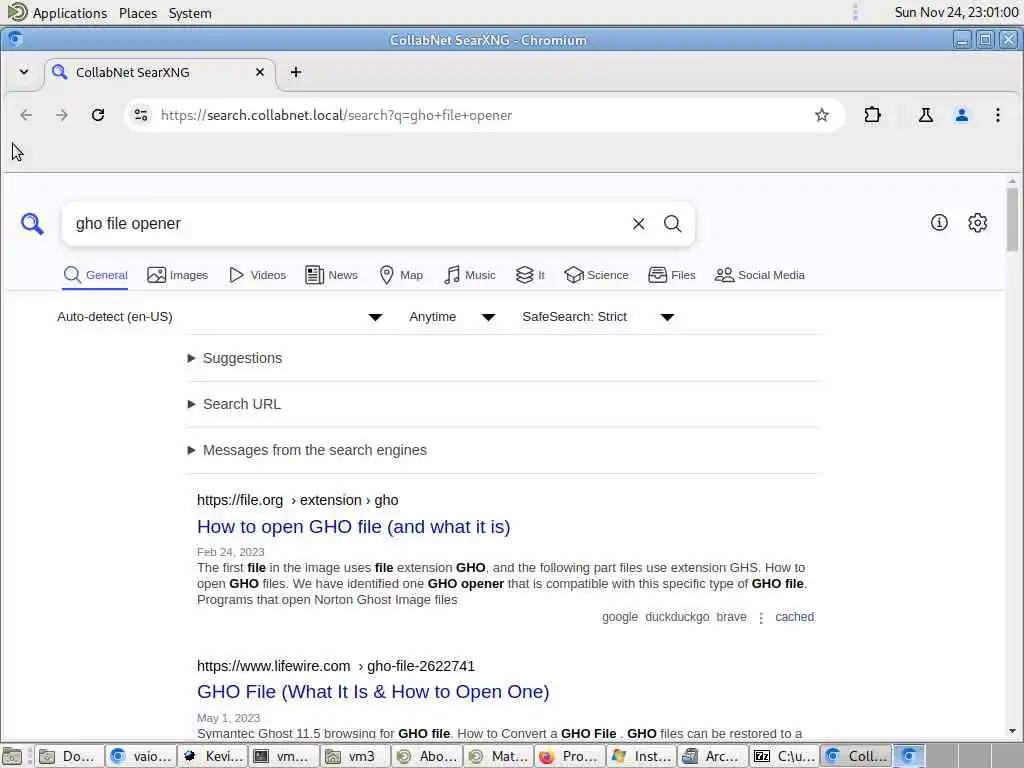This screenshot has height=768, width=1024.
Task: Switch to the Images category
Action: [178, 275]
